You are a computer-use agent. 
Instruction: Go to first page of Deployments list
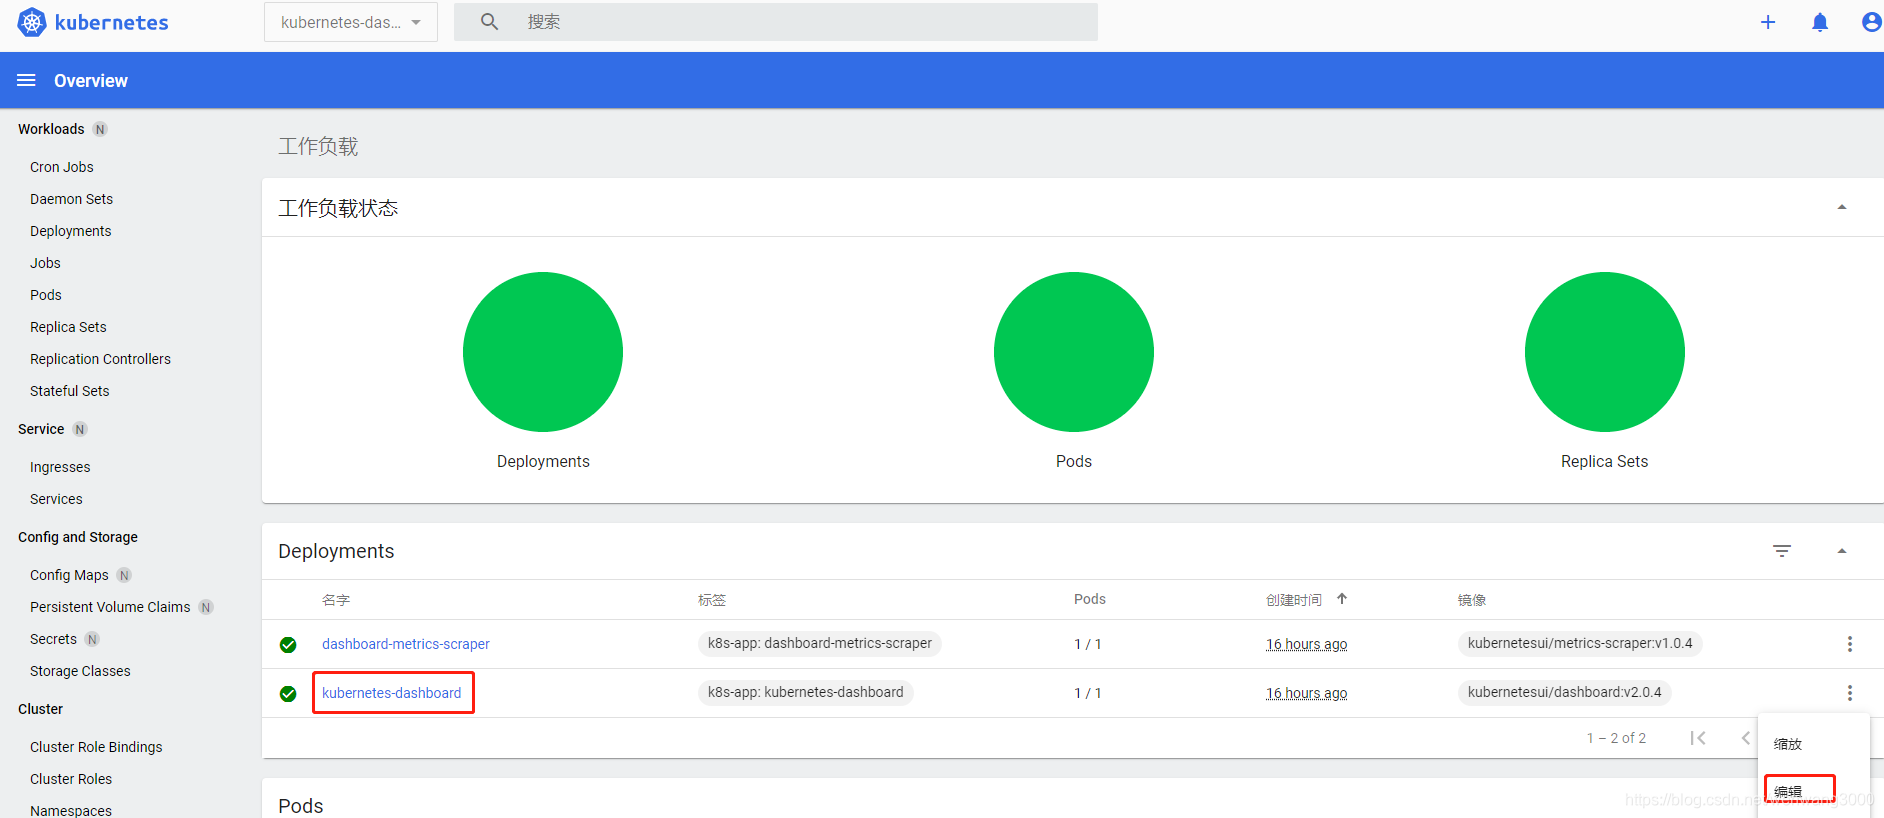[1698, 738]
